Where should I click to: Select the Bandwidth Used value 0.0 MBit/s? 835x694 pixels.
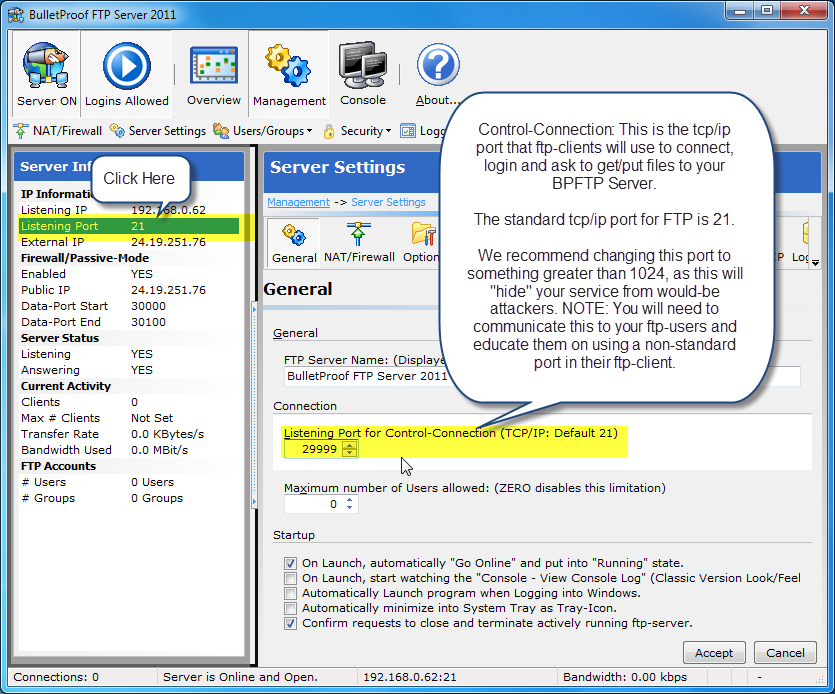tap(159, 450)
